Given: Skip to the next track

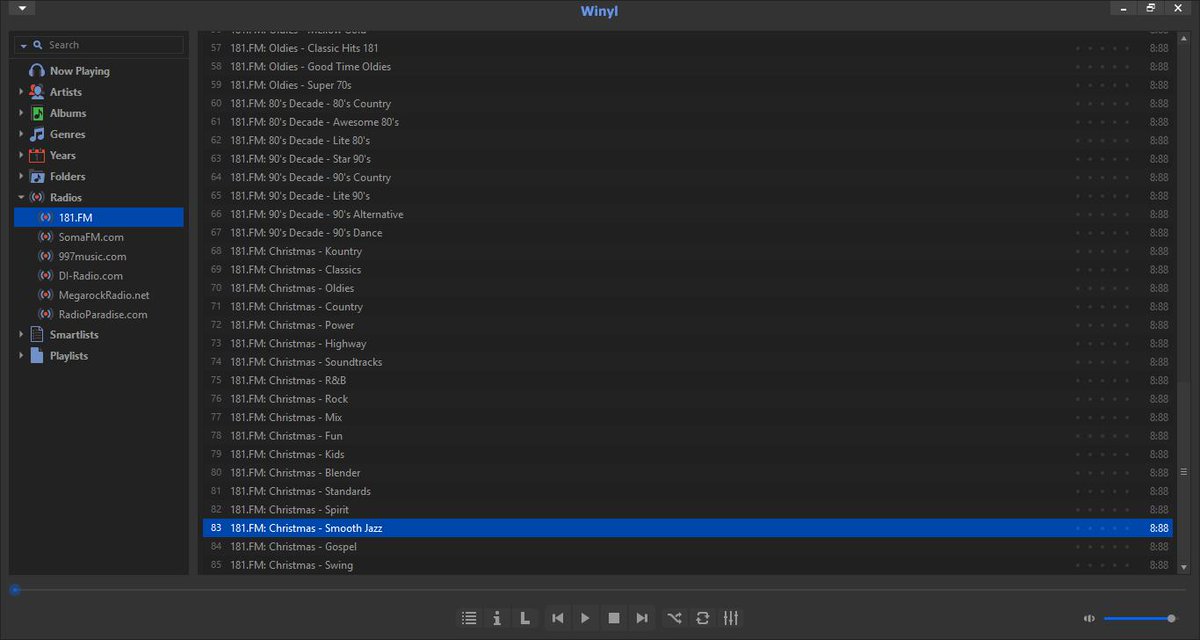Looking at the screenshot, I should click(x=642, y=618).
